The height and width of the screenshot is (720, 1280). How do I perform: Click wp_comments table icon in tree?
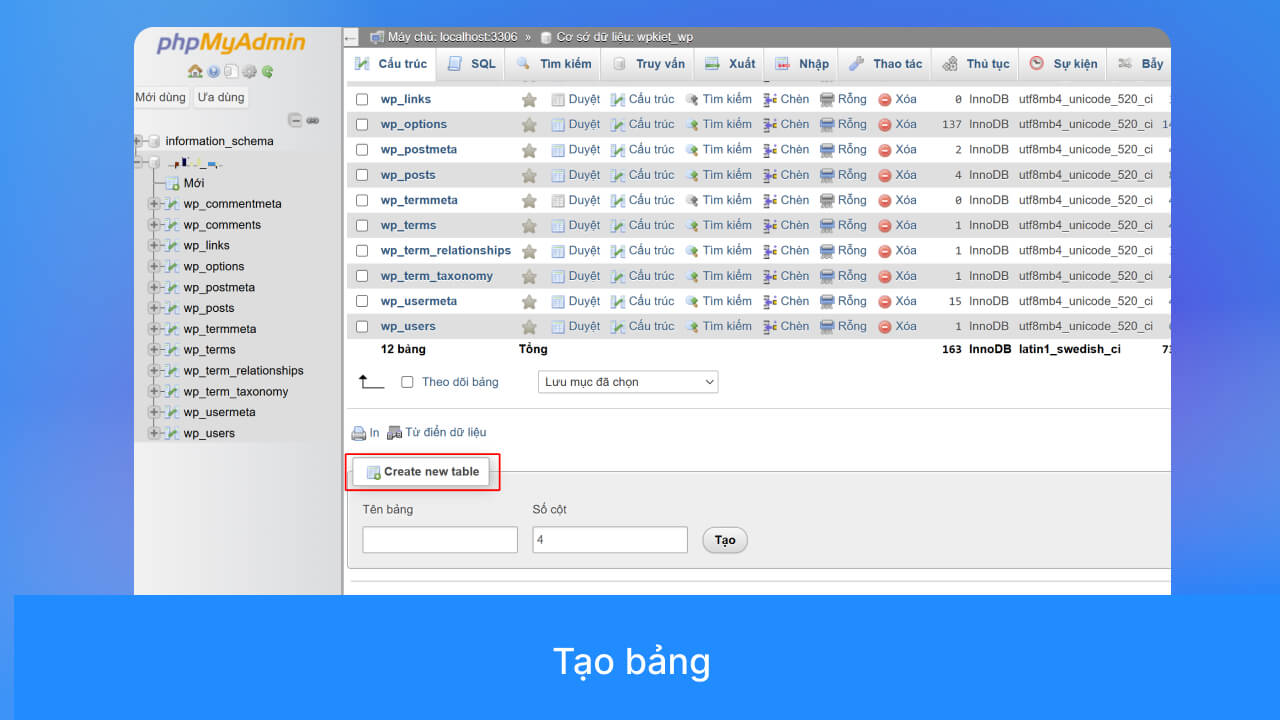coord(172,225)
